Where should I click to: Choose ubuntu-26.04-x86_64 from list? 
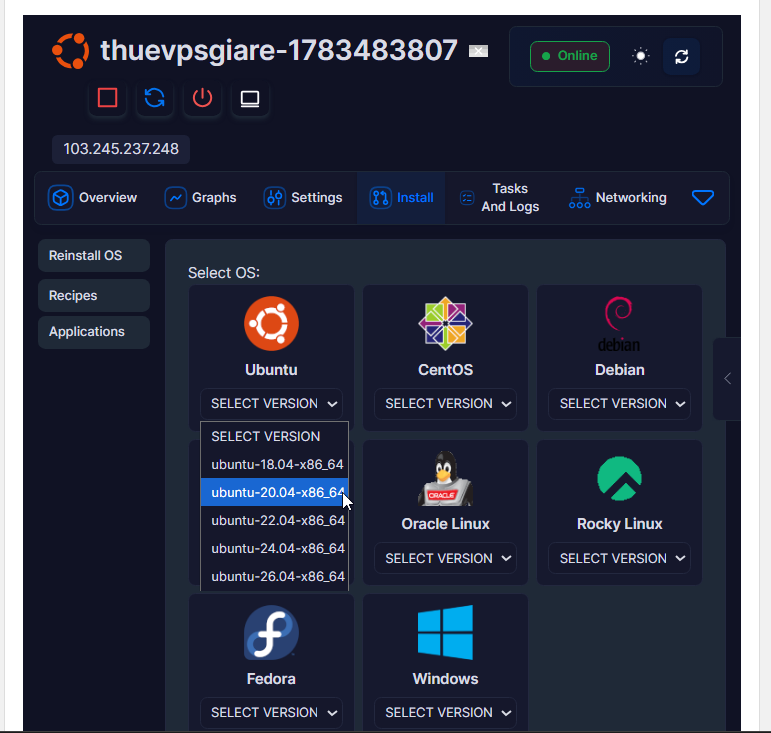point(274,577)
